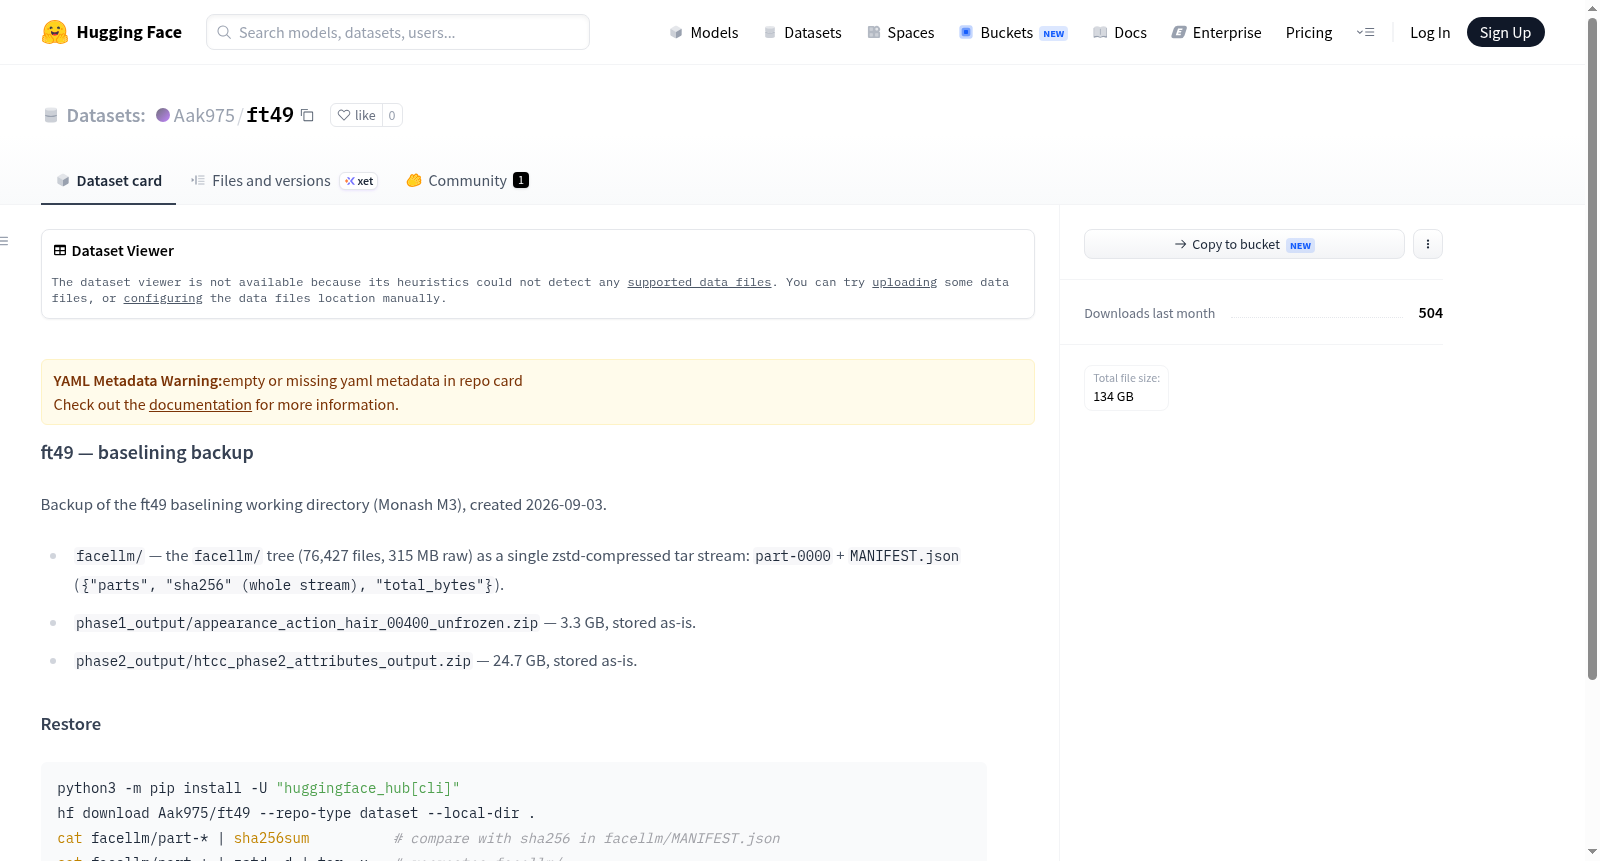Viewport: 1600px width, 861px height.
Task: Open the Docs page
Action: pos(1120,32)
